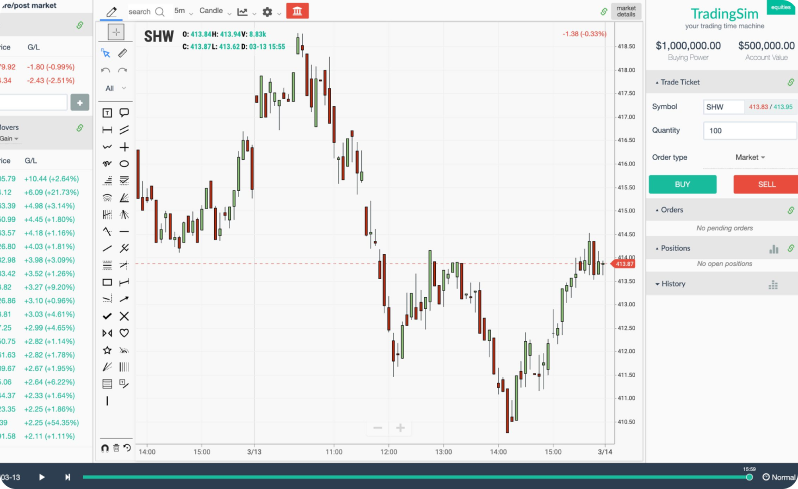
Task: Click the market details button
Action: pyautogui.click(x=626, y=11)
